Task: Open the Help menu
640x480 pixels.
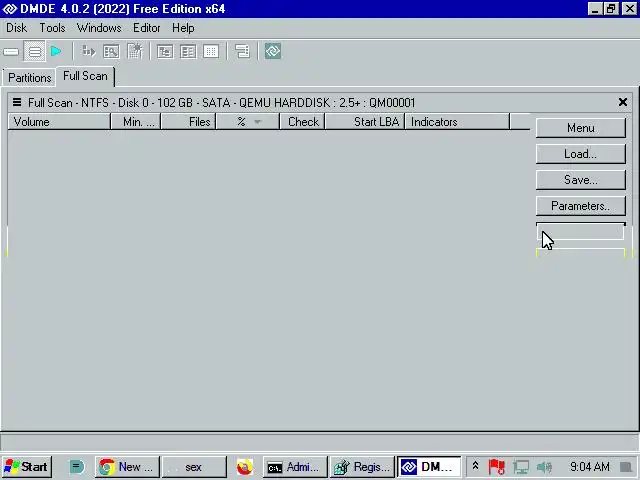Action: 183,28
